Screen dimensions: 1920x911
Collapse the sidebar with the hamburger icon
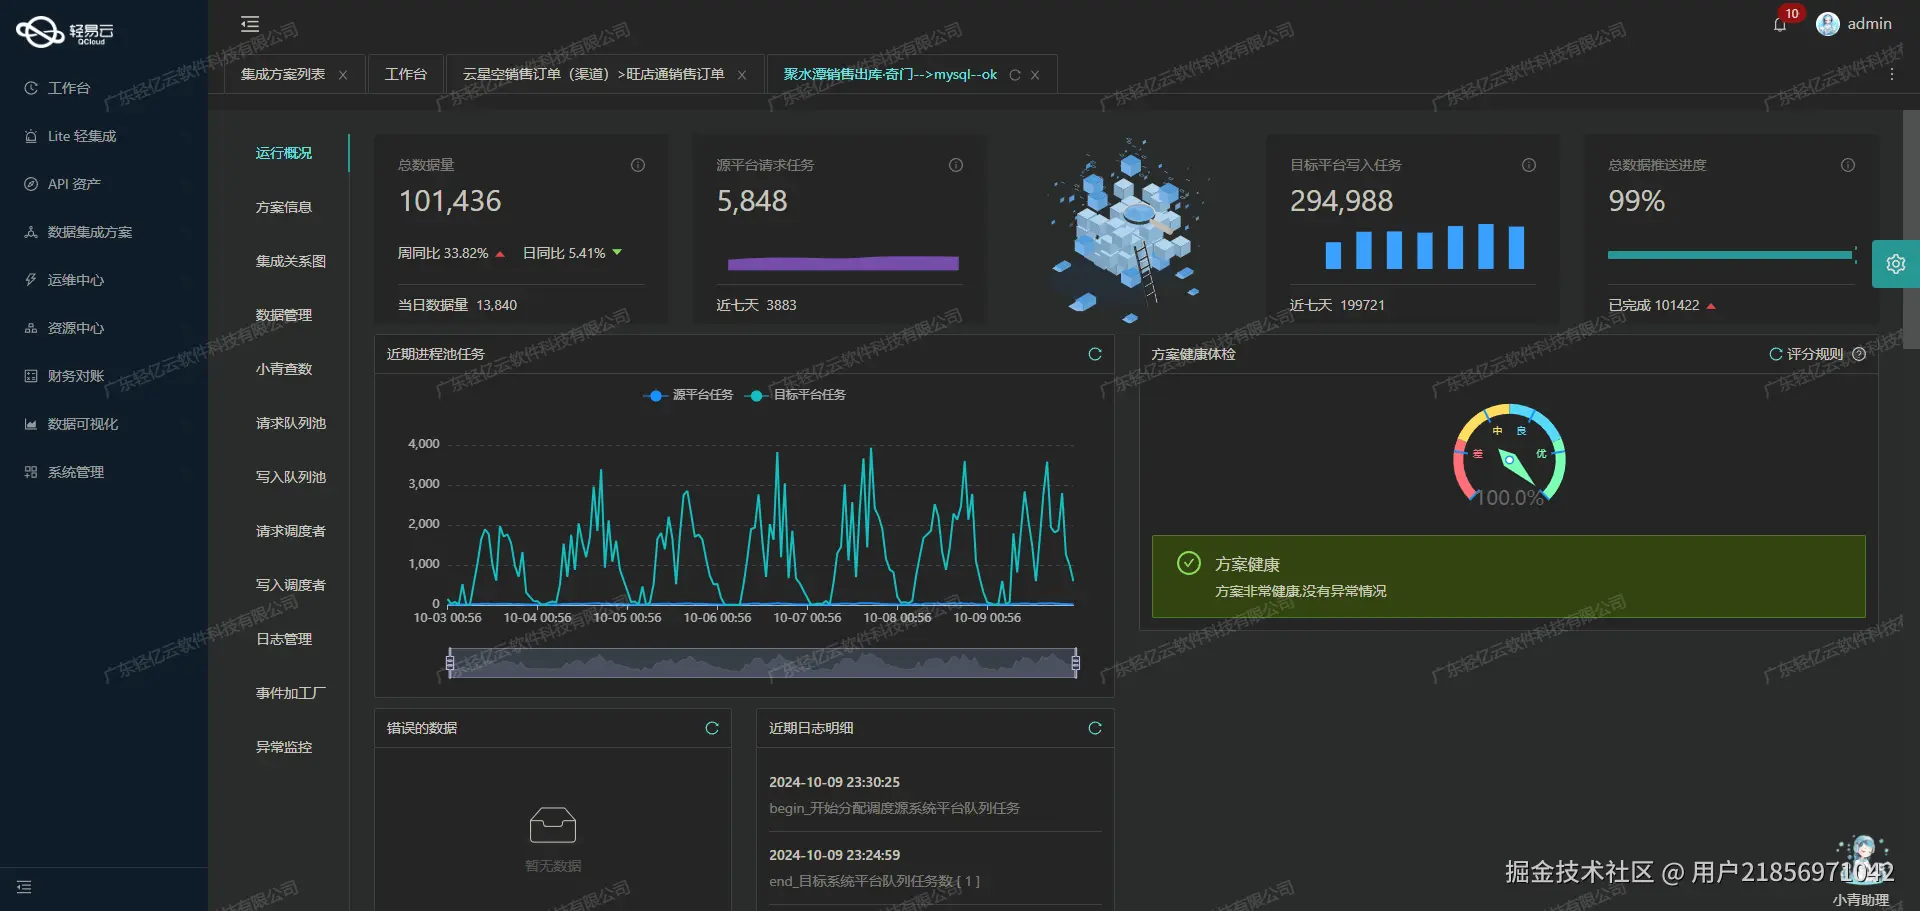point(250,24)
